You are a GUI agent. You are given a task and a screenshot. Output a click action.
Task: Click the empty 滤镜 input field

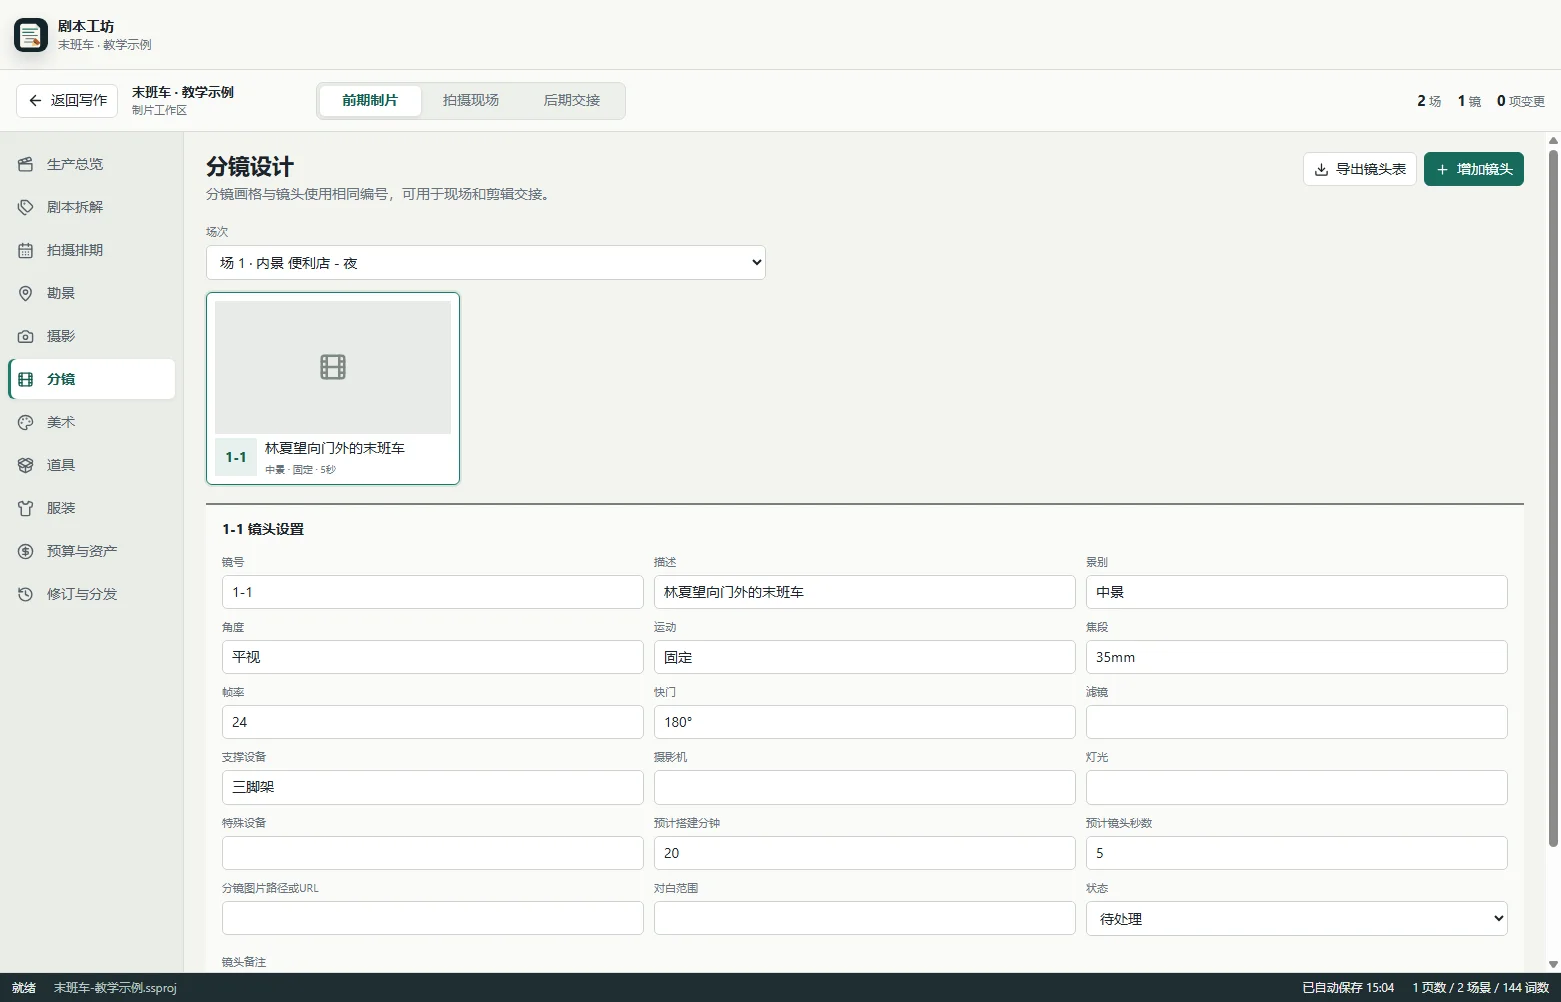click(1297, 722)
